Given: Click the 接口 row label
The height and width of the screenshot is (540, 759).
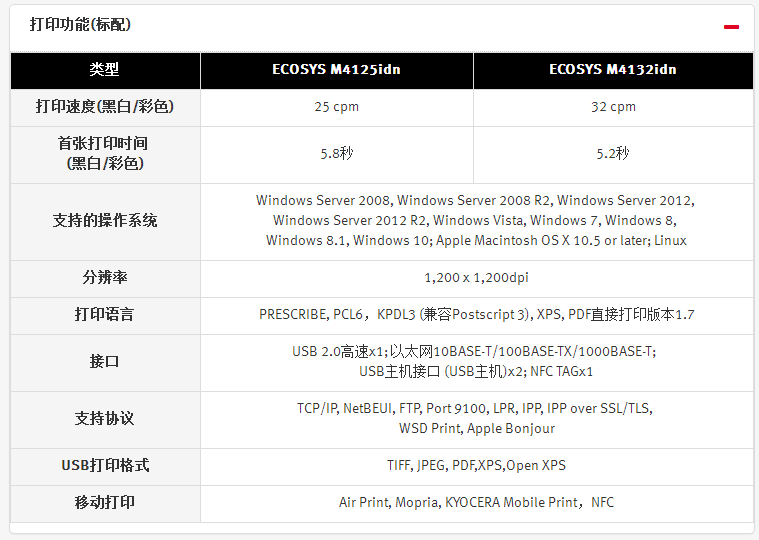Looking at the screenshot, I should pos(105,362).
